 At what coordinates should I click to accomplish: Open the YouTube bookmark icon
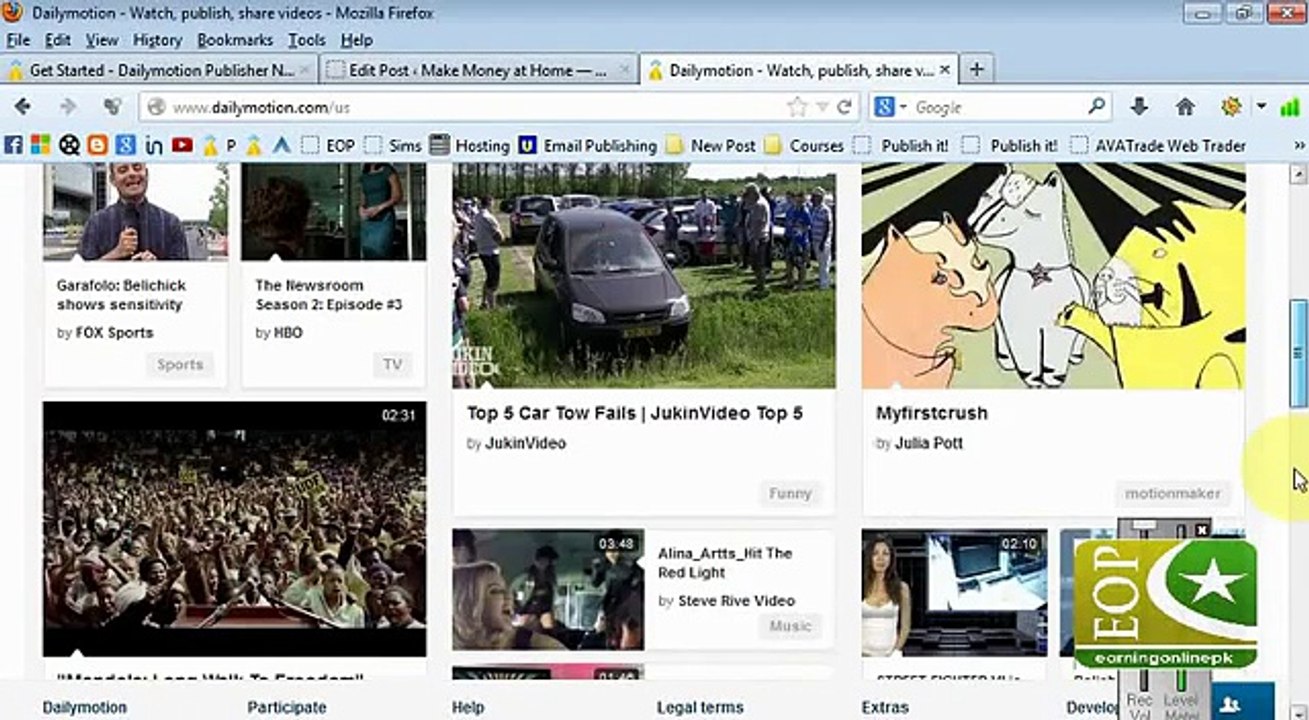(182, 145)
